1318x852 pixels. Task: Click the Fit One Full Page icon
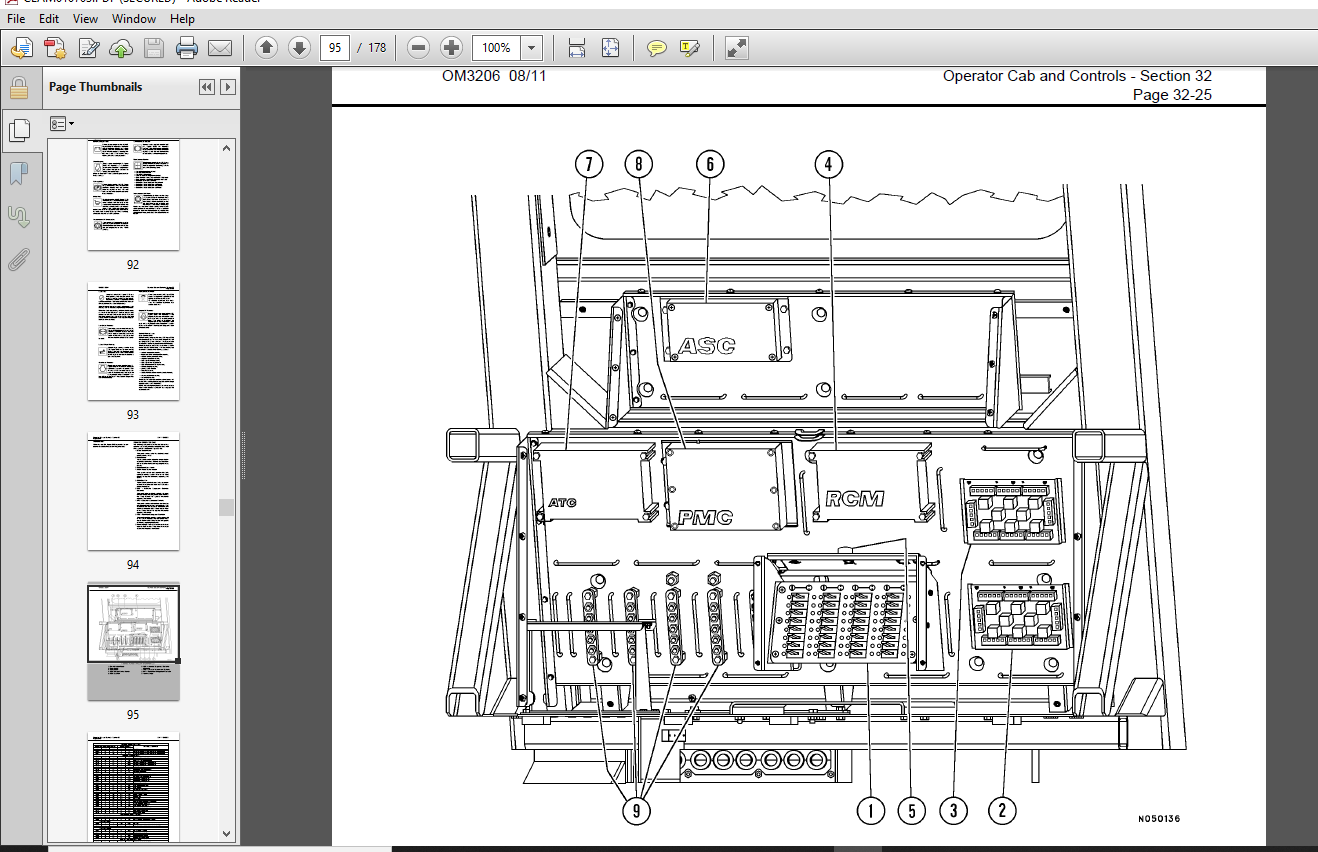point(610,47)
